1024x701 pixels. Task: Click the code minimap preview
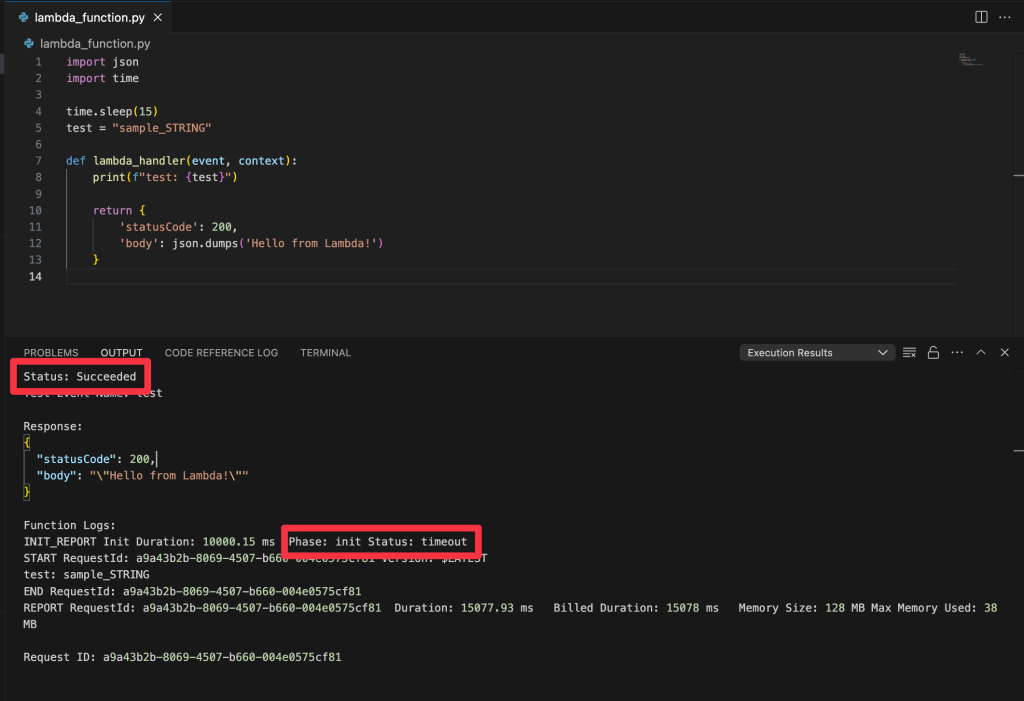[968, 60]
